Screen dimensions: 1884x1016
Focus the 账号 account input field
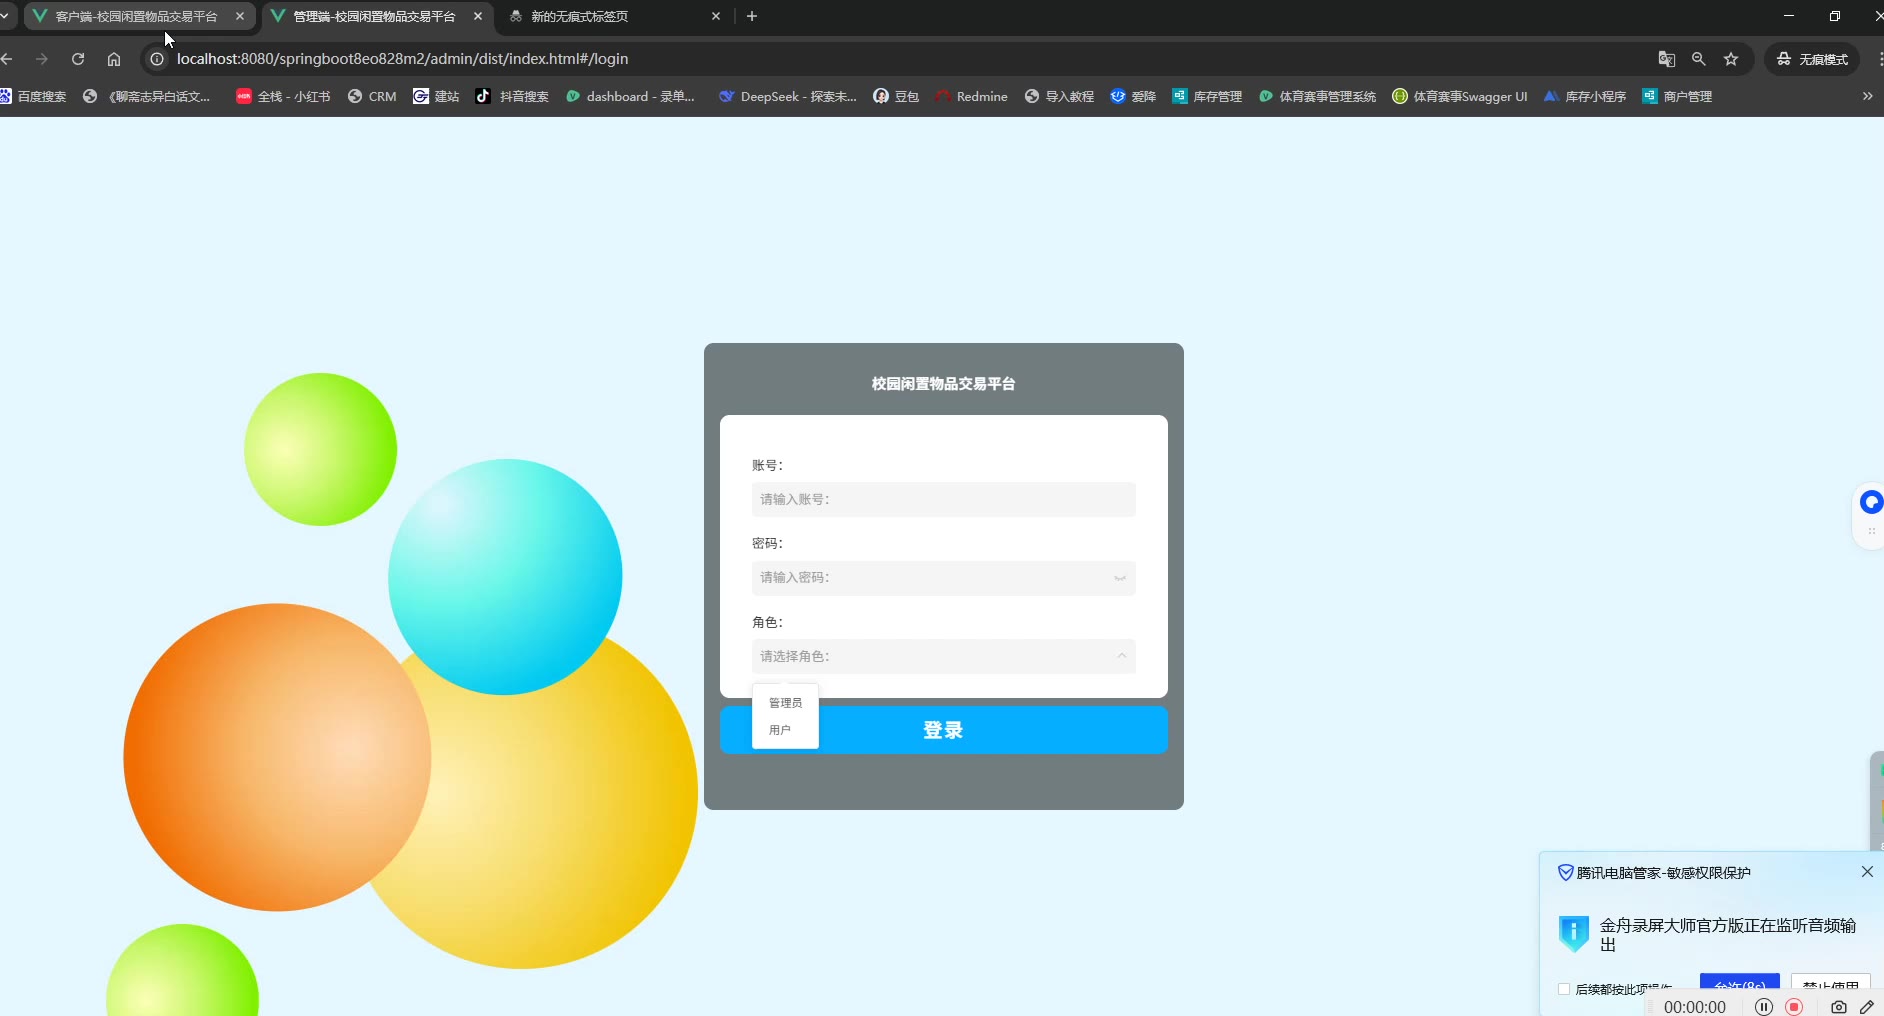click(944, 499)
